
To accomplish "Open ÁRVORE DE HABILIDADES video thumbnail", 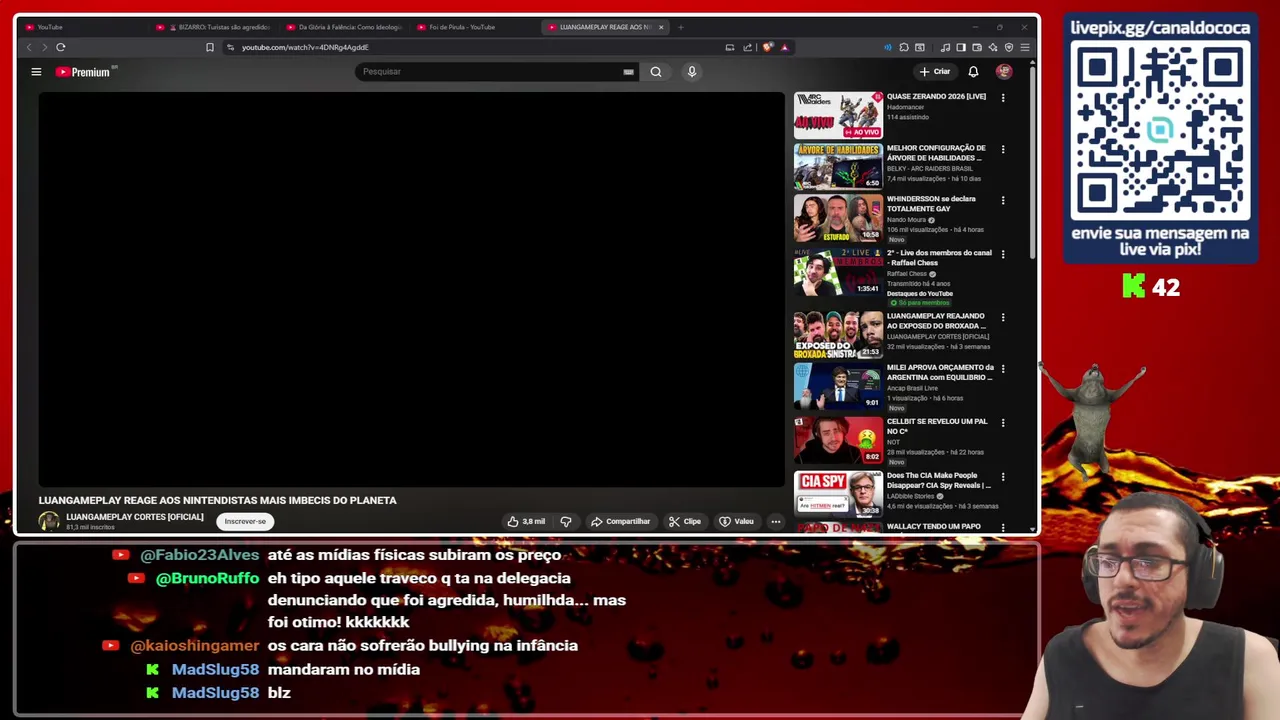I will point(838,166).
